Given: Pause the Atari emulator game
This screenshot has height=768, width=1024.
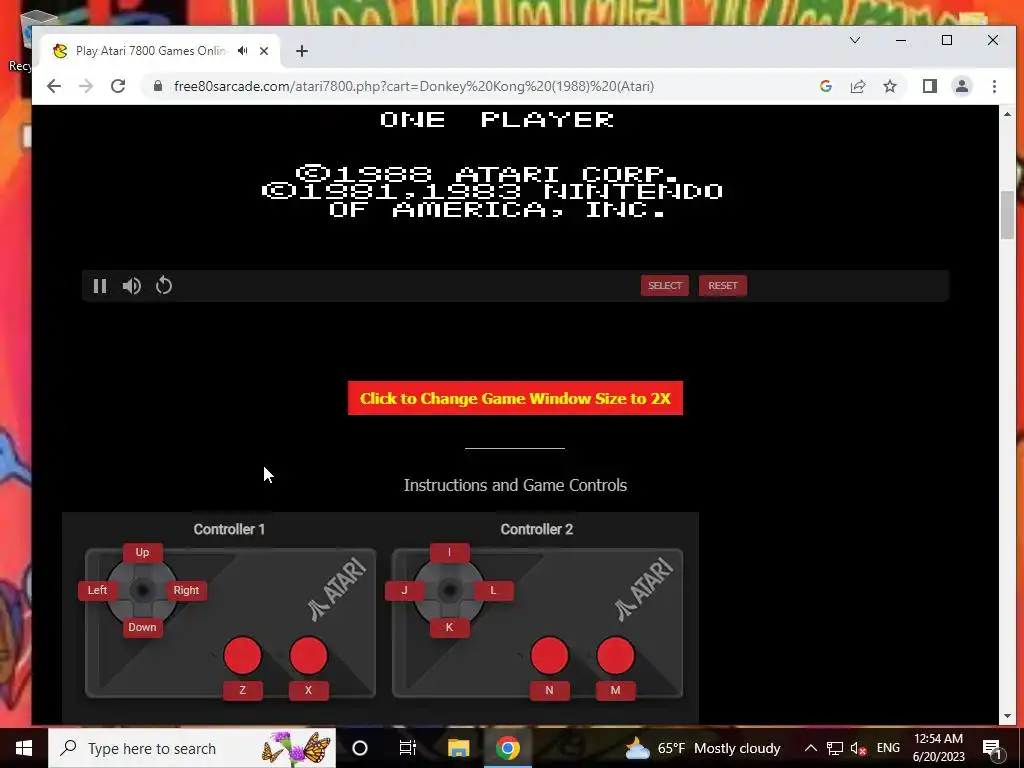Looking at the screenshot, I should click(100, 286).
